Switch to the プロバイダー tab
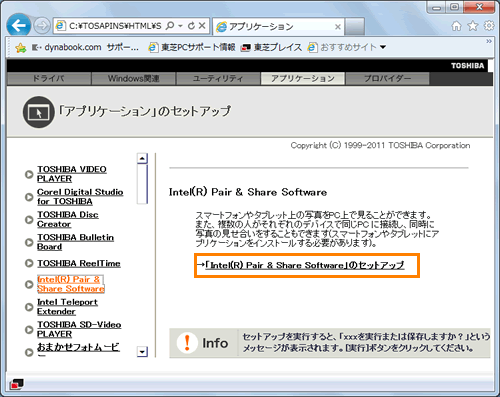500x397 pixels. coord(387,79)
